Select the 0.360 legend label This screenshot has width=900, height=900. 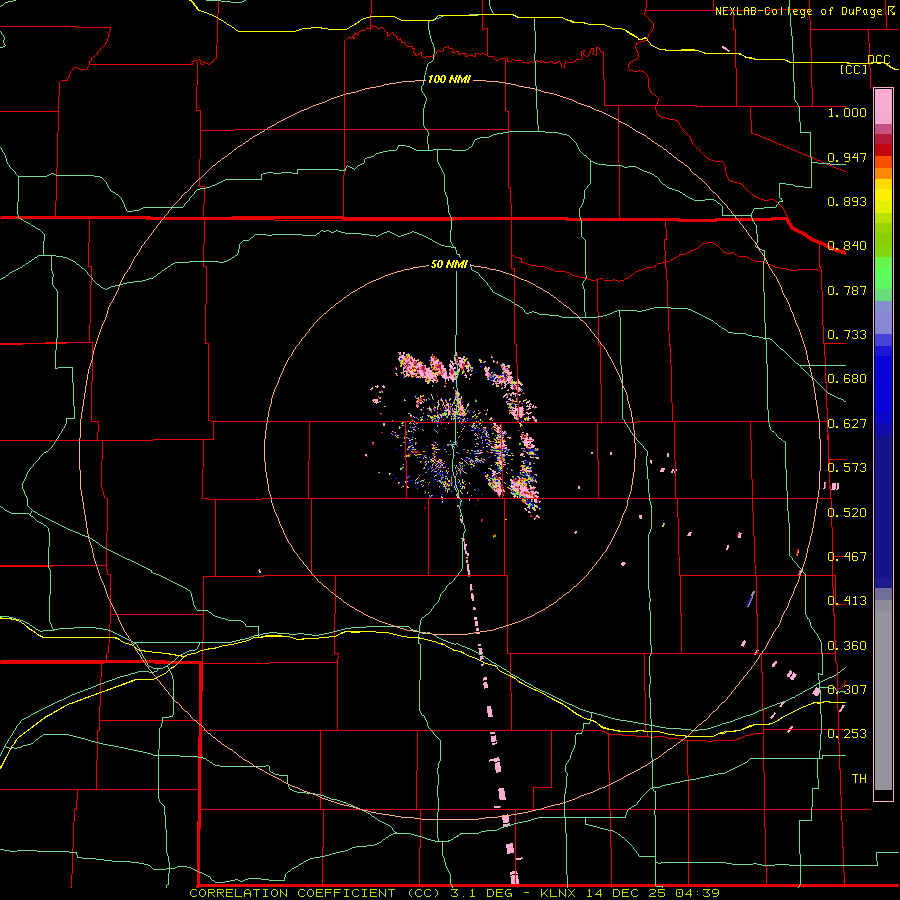(847, 646)
